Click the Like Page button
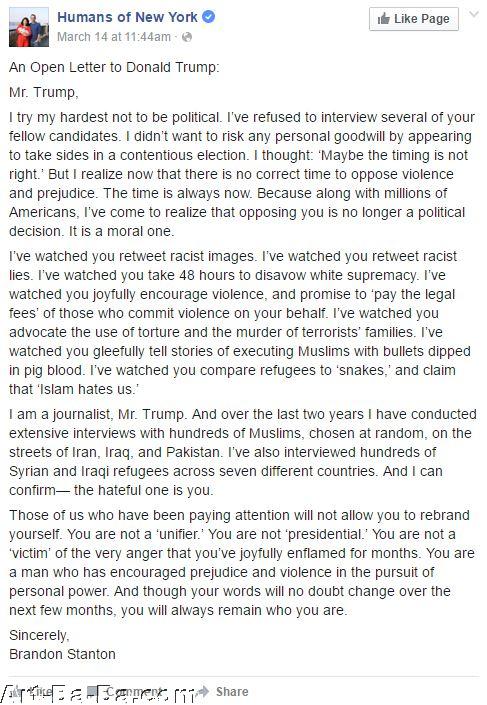487x705 pixels. tap(414, 19)
